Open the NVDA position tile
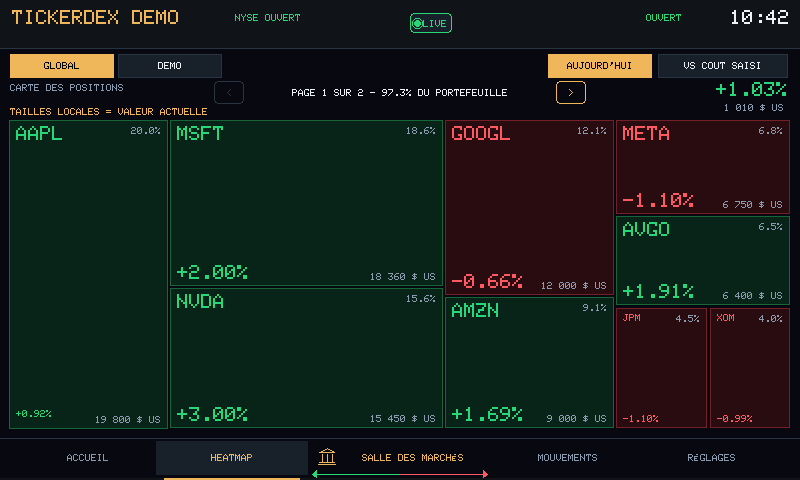Screen dimensions: 800x480 [306, 358]
